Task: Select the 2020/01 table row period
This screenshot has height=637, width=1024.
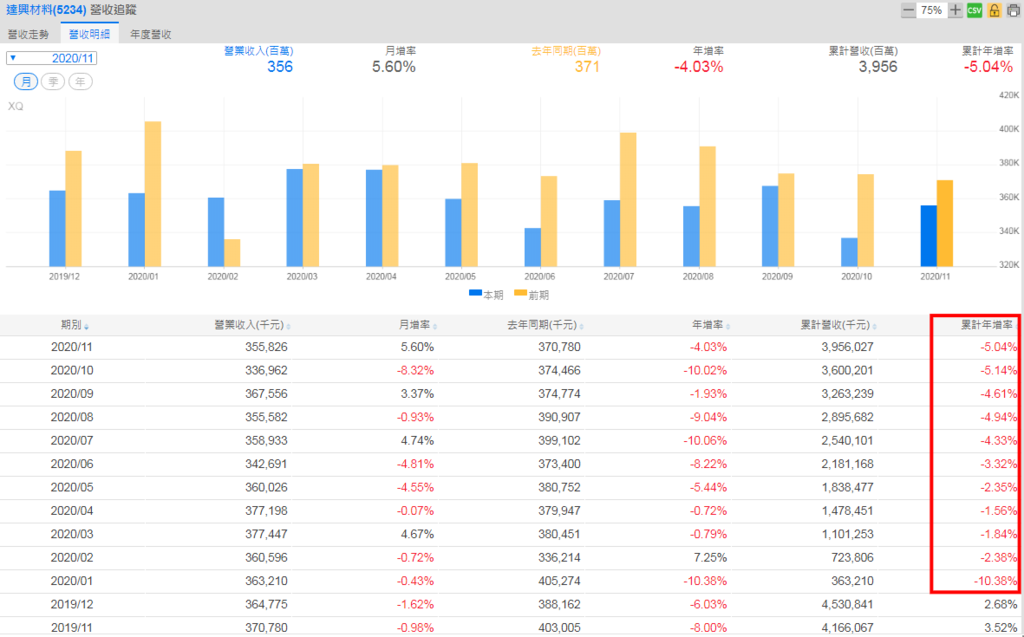Action: [72, 581]
